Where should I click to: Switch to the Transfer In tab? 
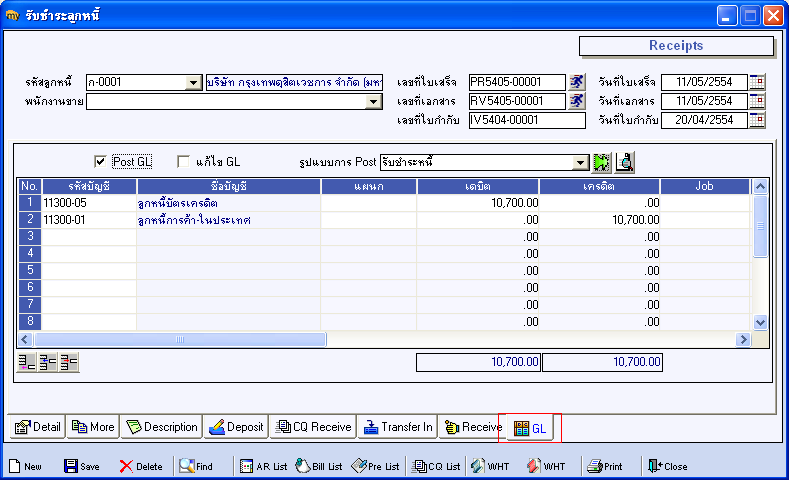tap(398, 427)
